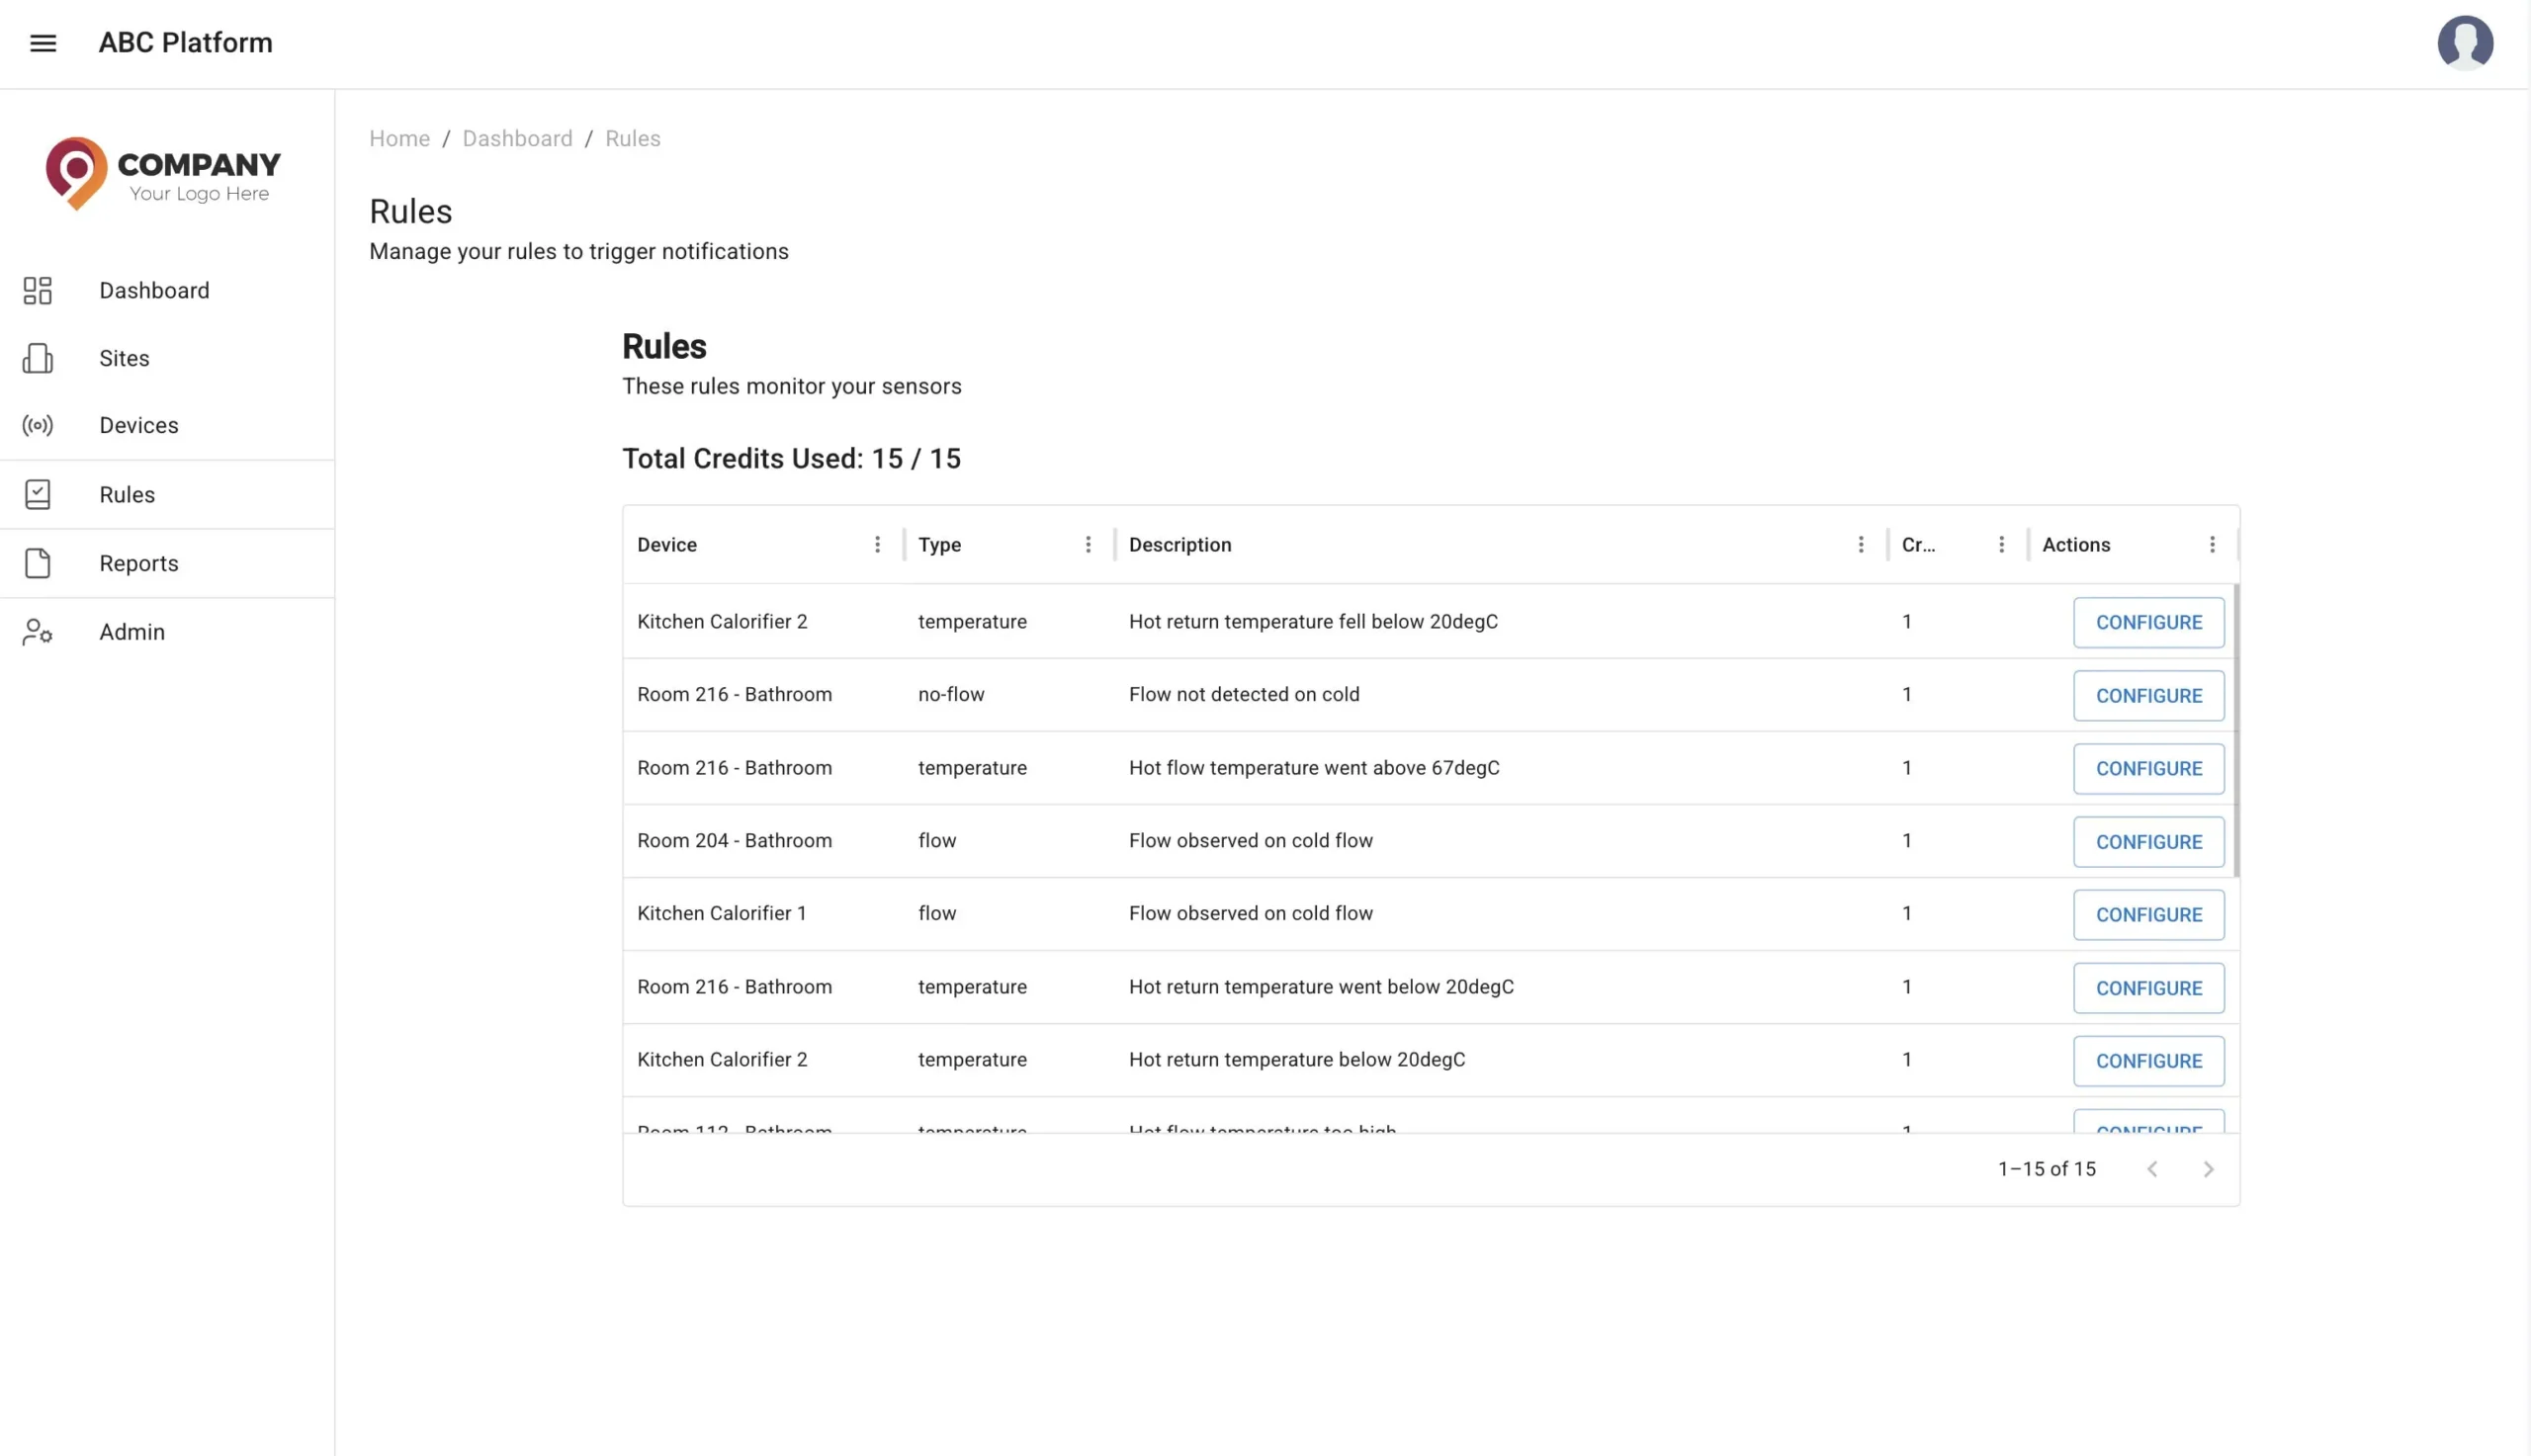
Task: Click the Company logo image
Action: 163,173
